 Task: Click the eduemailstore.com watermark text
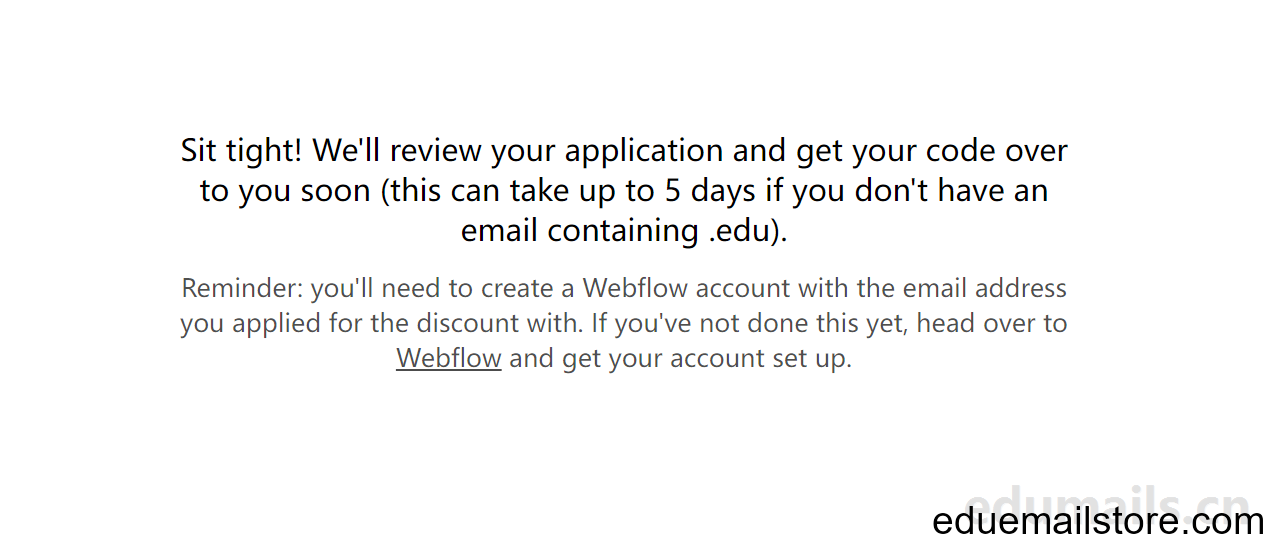pos(1098,521)
